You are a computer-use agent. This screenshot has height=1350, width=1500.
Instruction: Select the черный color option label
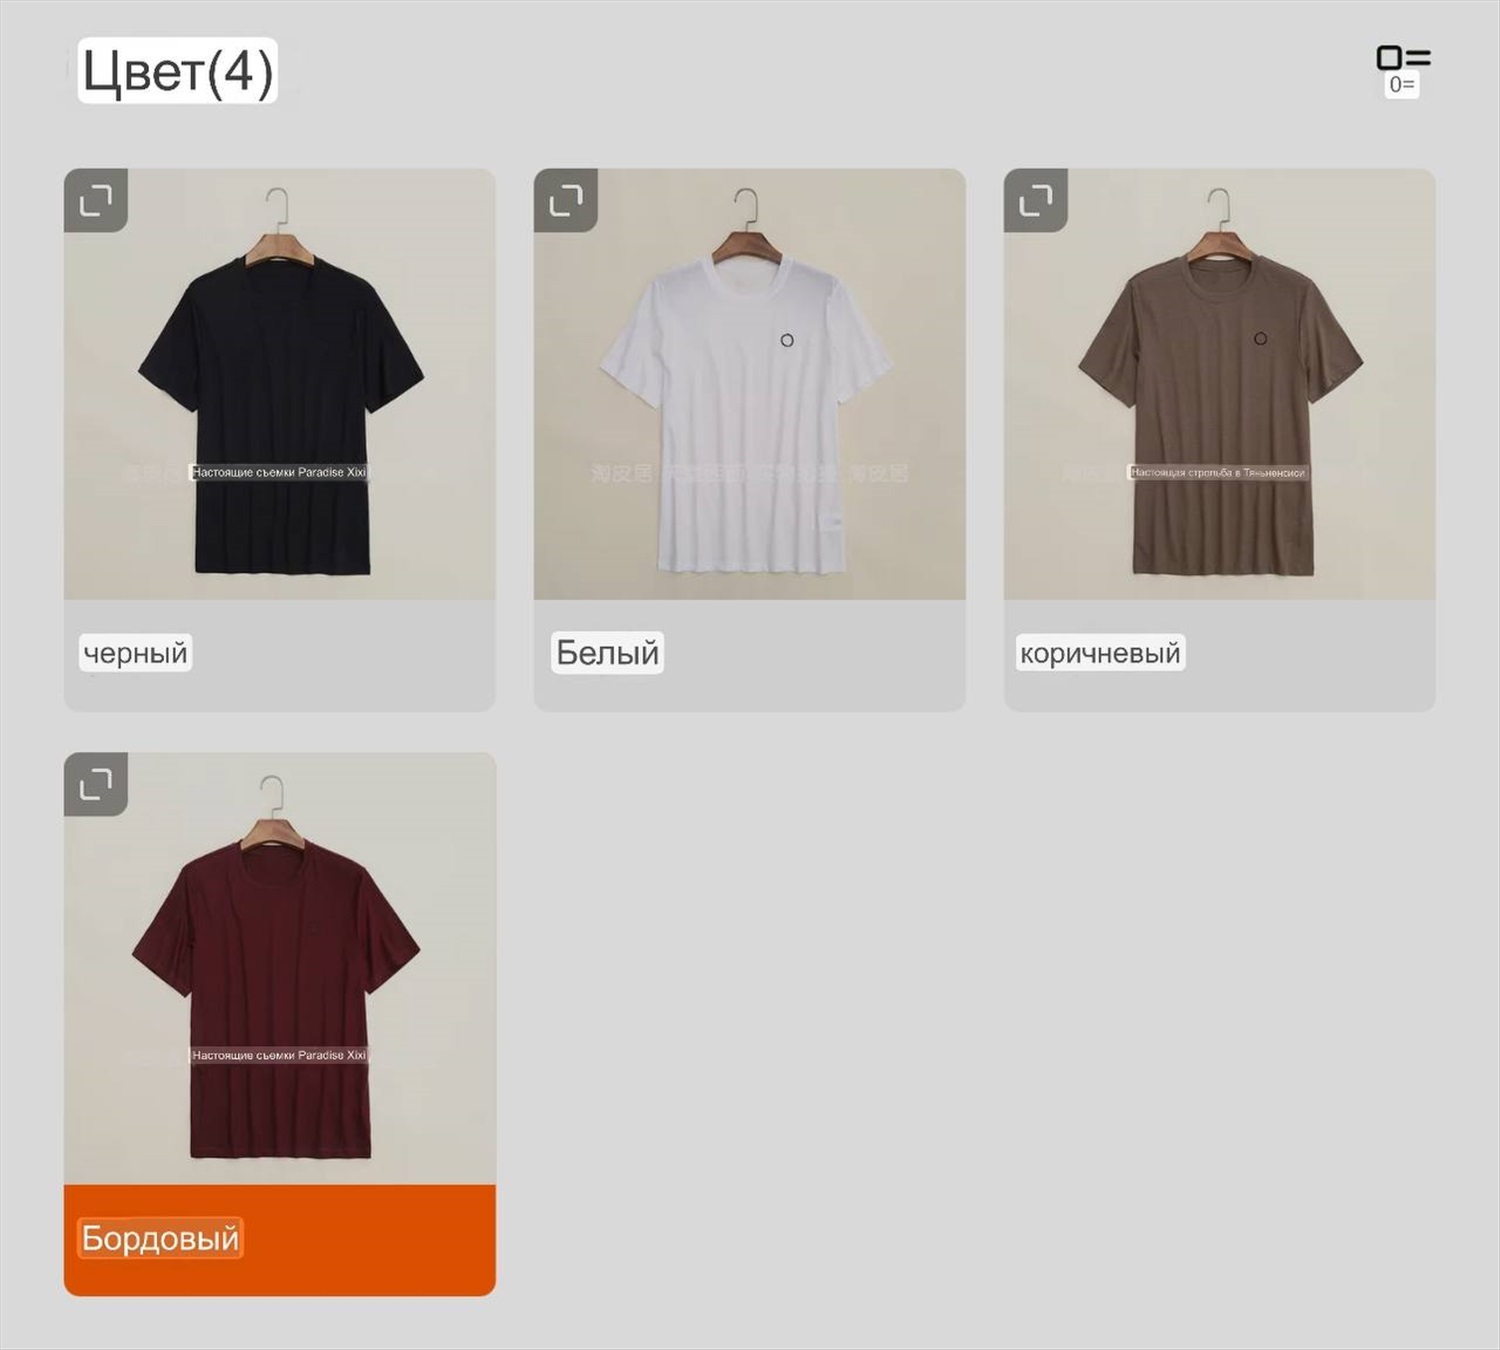pos(136,653)
